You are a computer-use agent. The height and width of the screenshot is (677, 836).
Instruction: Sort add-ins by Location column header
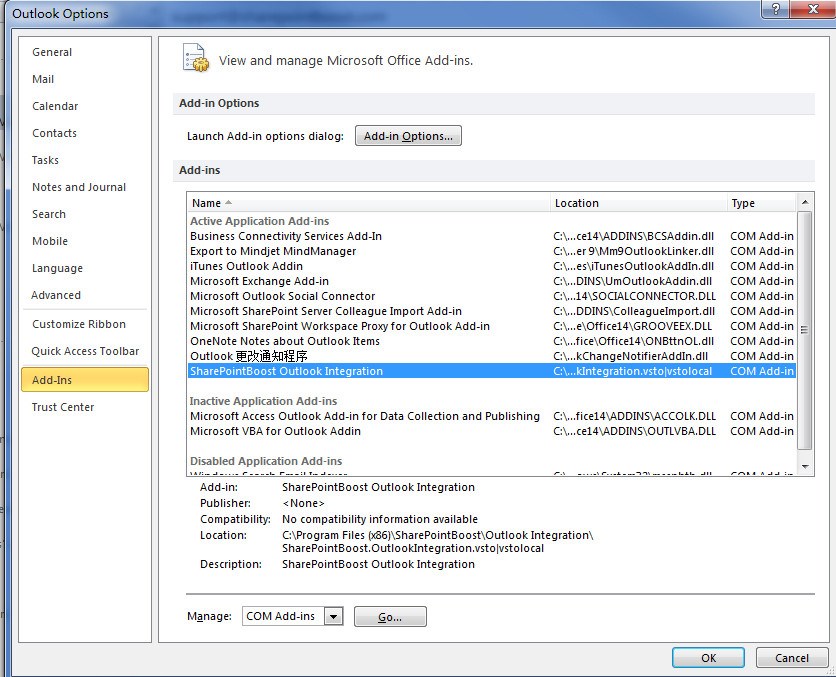click(638, 203)
